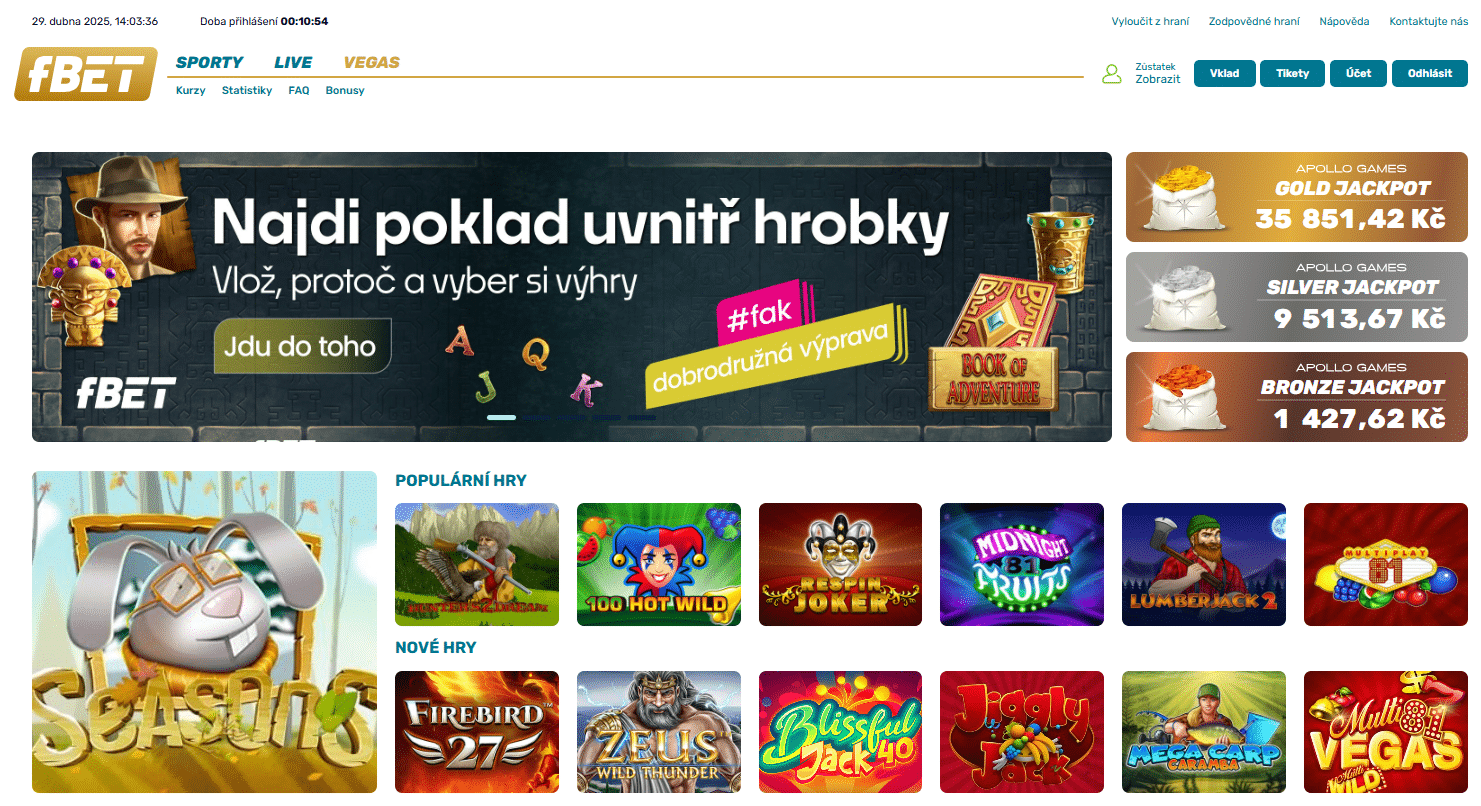Screen dimensions: 1481x806
Task: Click the fBET logo
Action: tap(86, 74)
